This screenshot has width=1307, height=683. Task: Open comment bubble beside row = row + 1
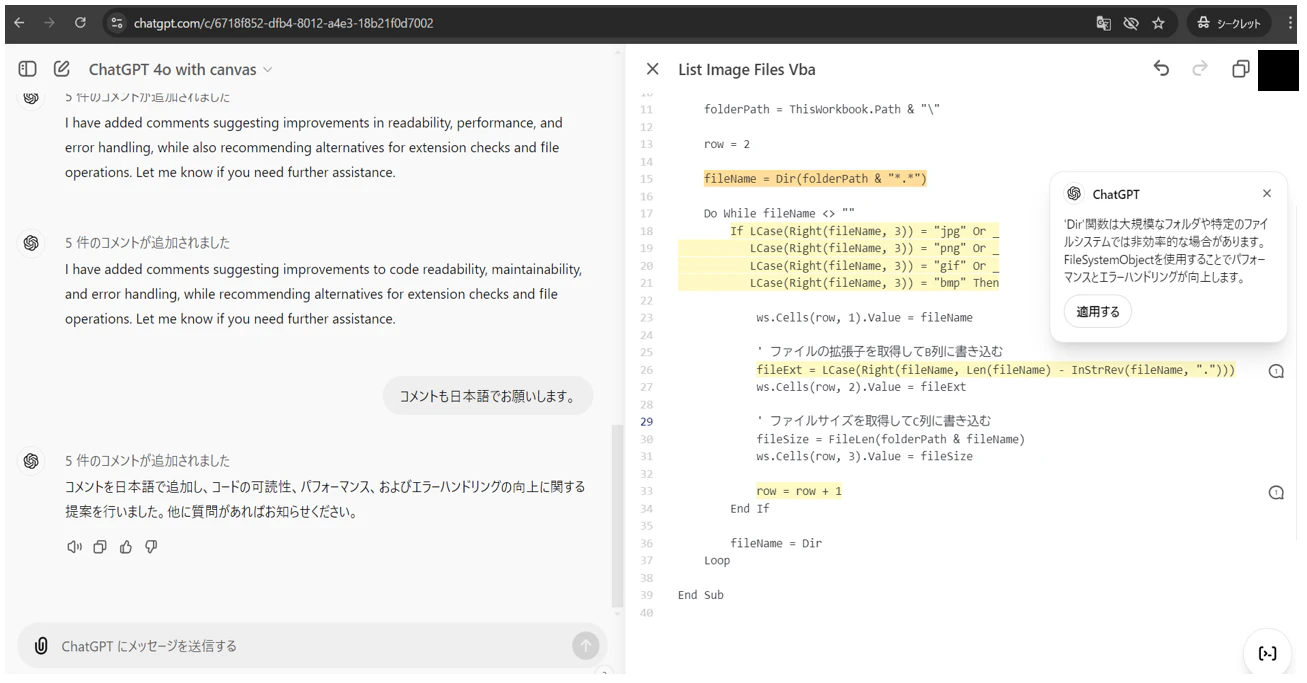point(1276,492)
